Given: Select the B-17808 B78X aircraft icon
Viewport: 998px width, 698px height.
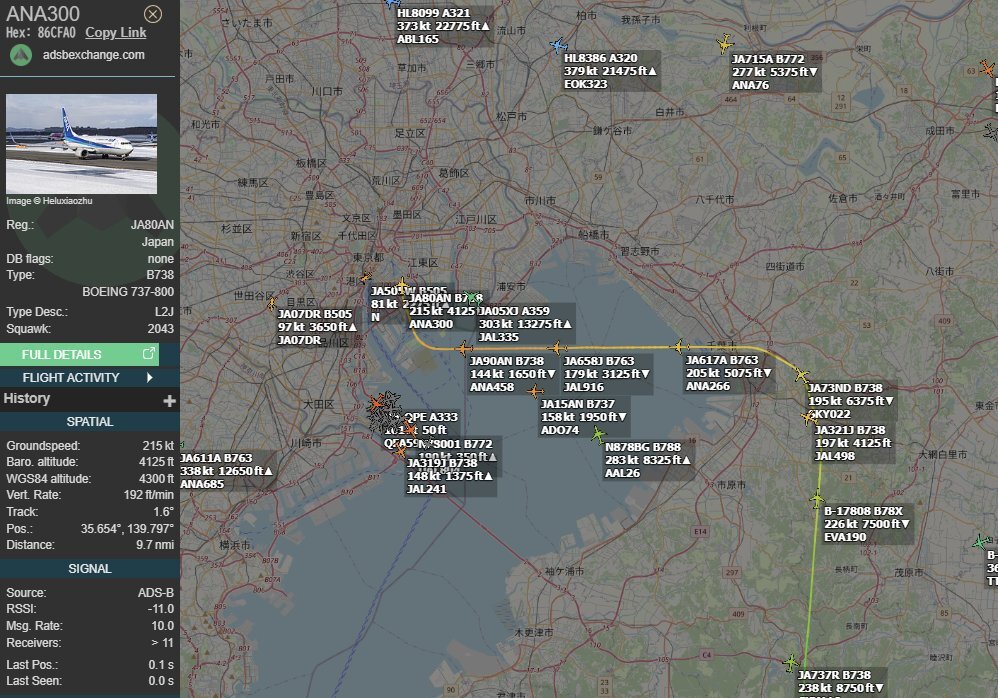Looking at the screenshot, I should (x=817, y=499).
